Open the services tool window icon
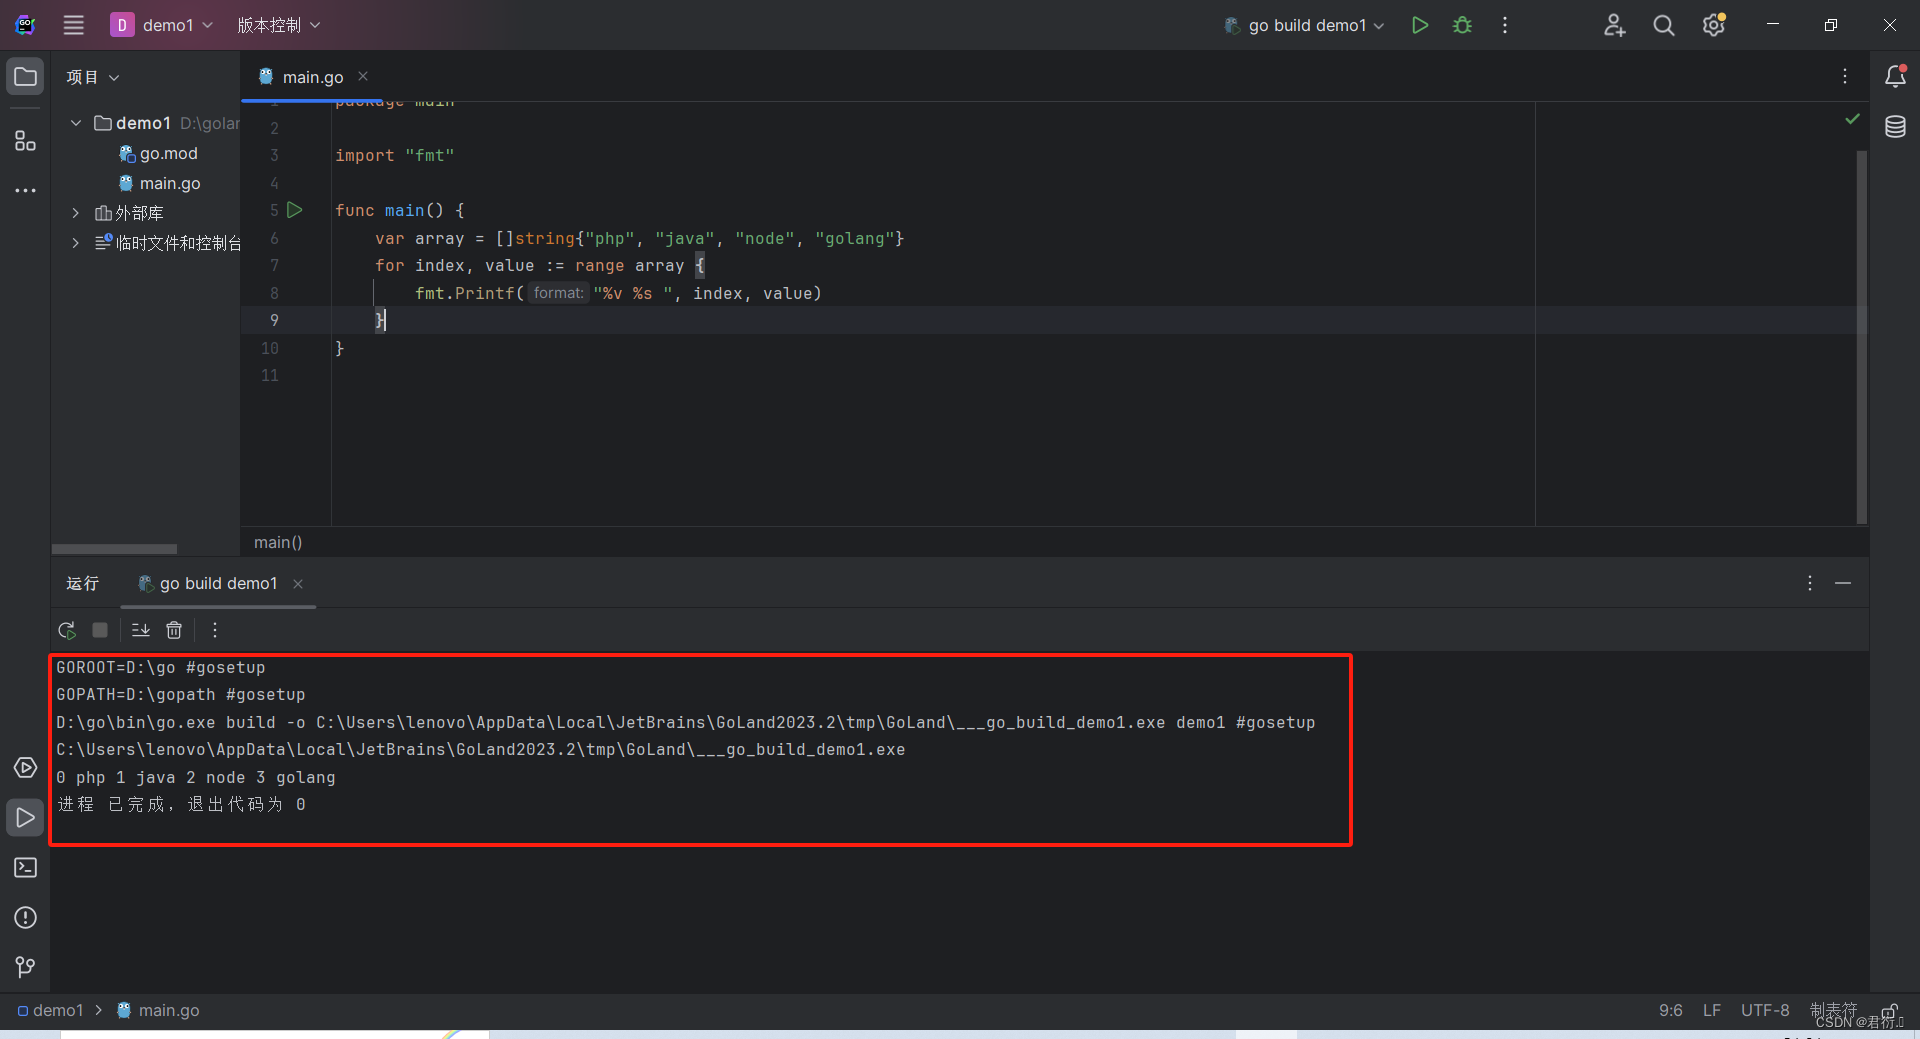Screen dimensions: 1920x1039 tap(26, 768)
